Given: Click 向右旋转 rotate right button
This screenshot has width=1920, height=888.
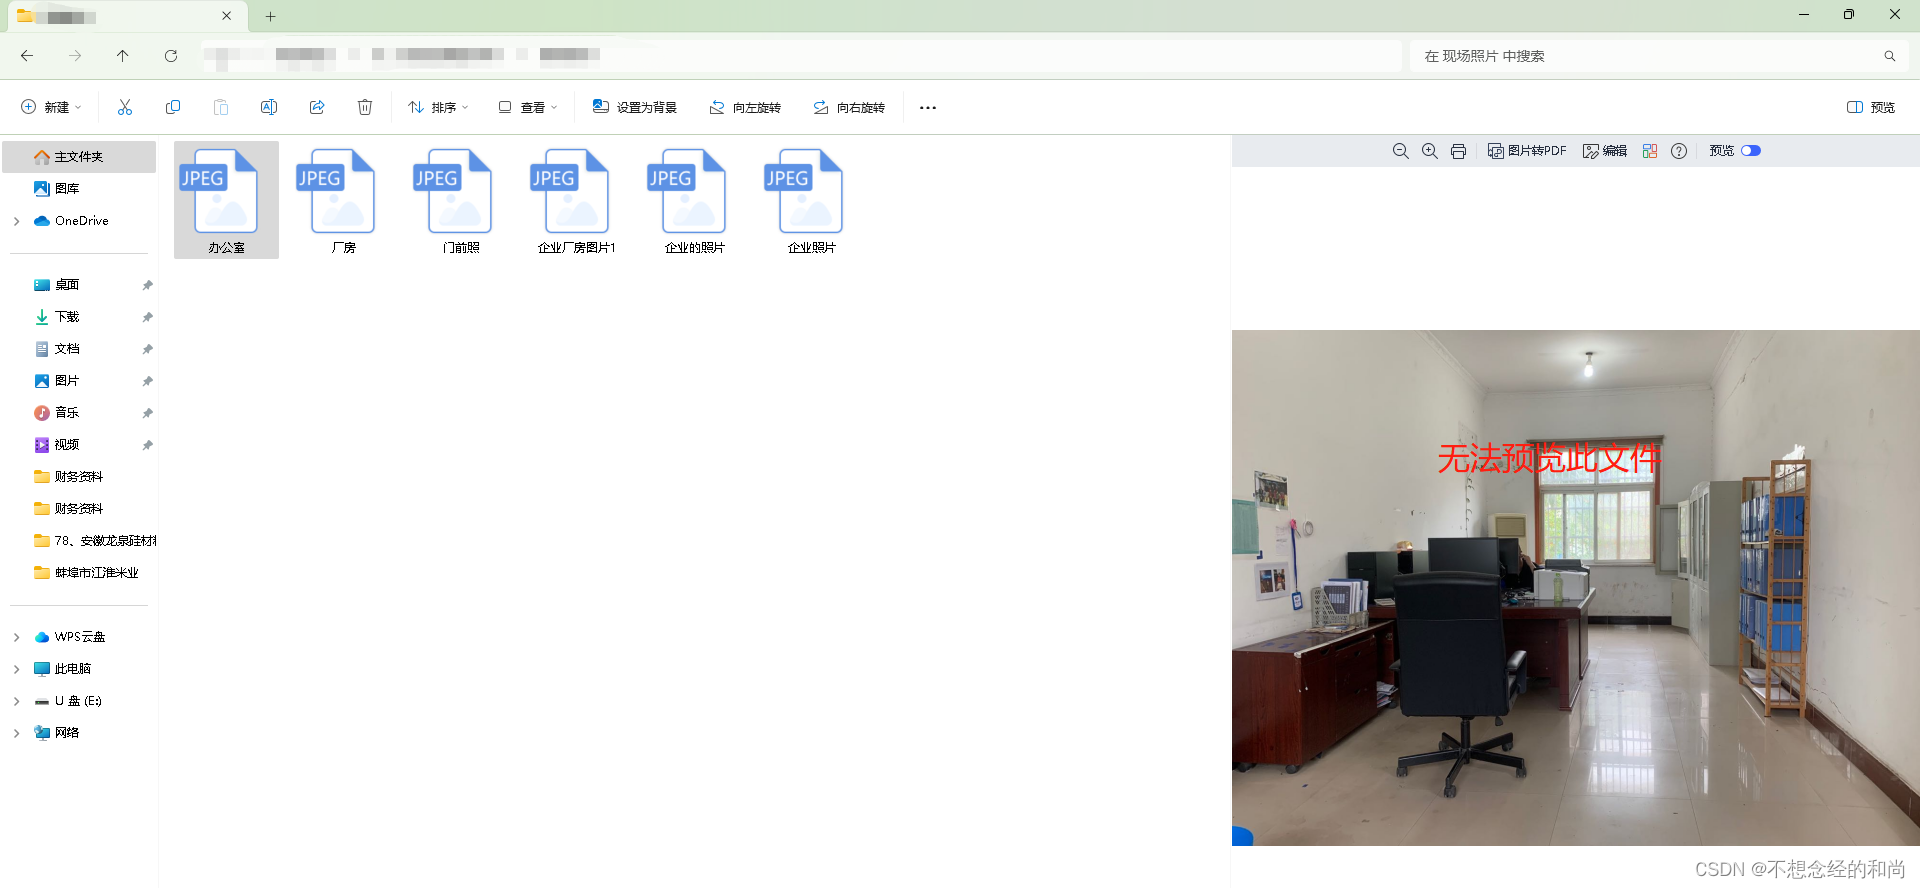Looking at the screenshot, I should (849, 107).
